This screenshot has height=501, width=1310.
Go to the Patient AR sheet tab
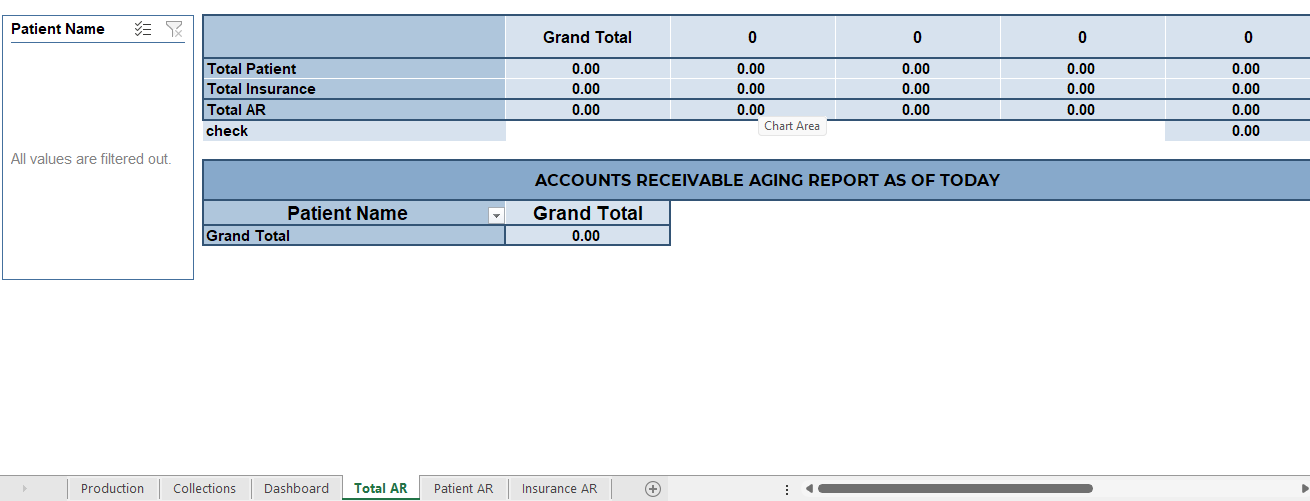pos(463,489)
